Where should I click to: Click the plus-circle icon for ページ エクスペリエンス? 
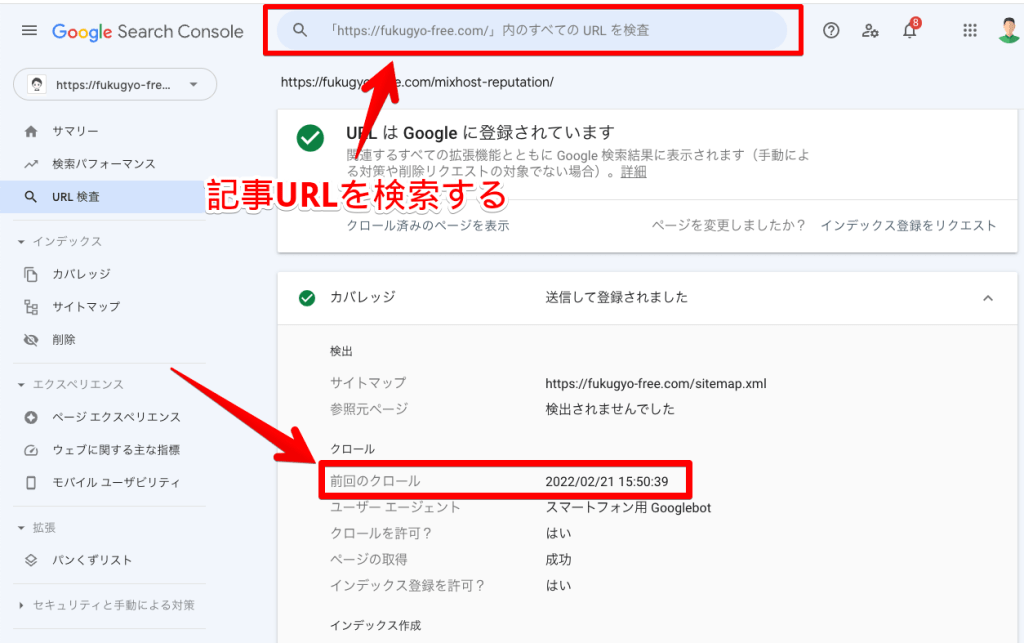click(31, 417)
